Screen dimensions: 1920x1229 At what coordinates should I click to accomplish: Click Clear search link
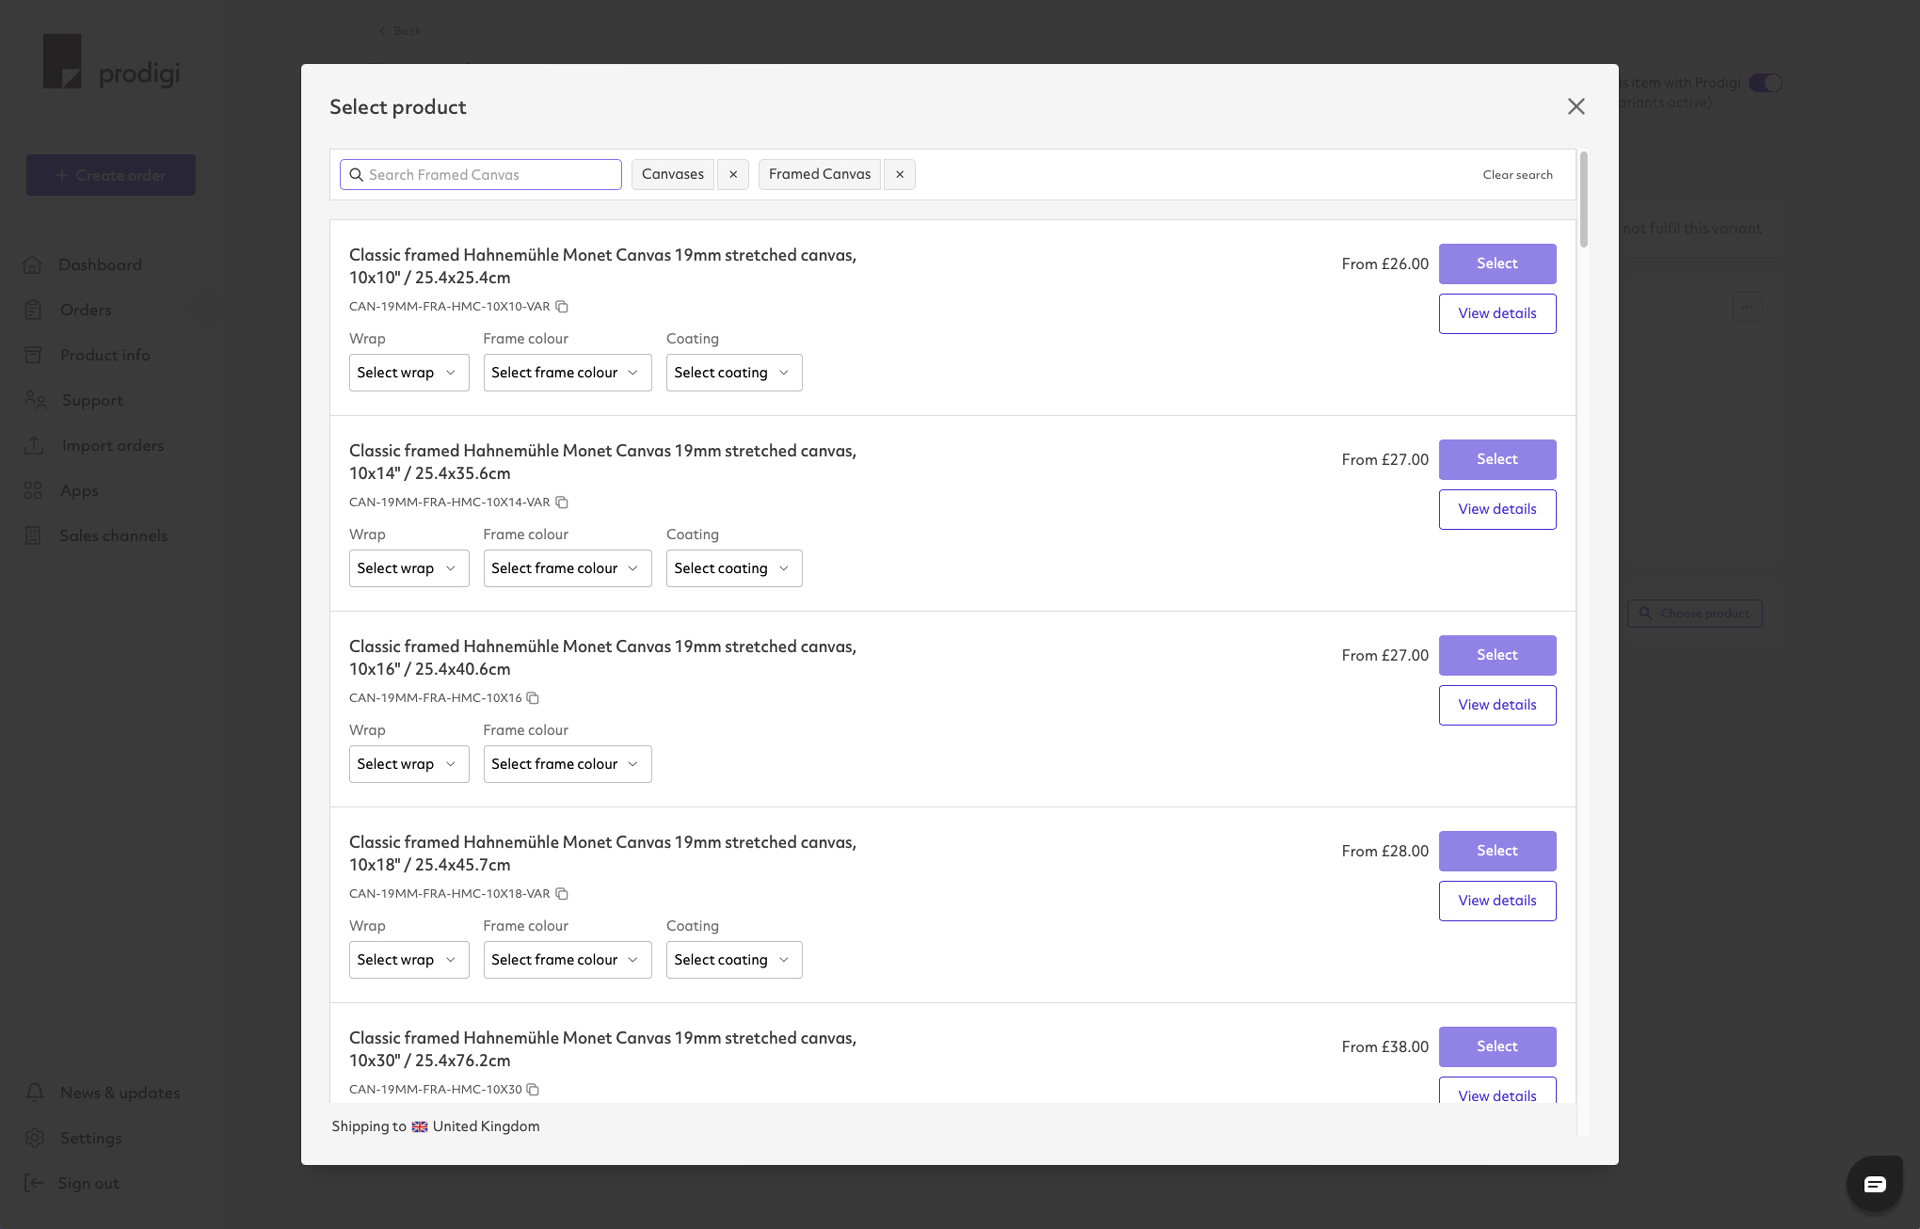click(1517, 174)
